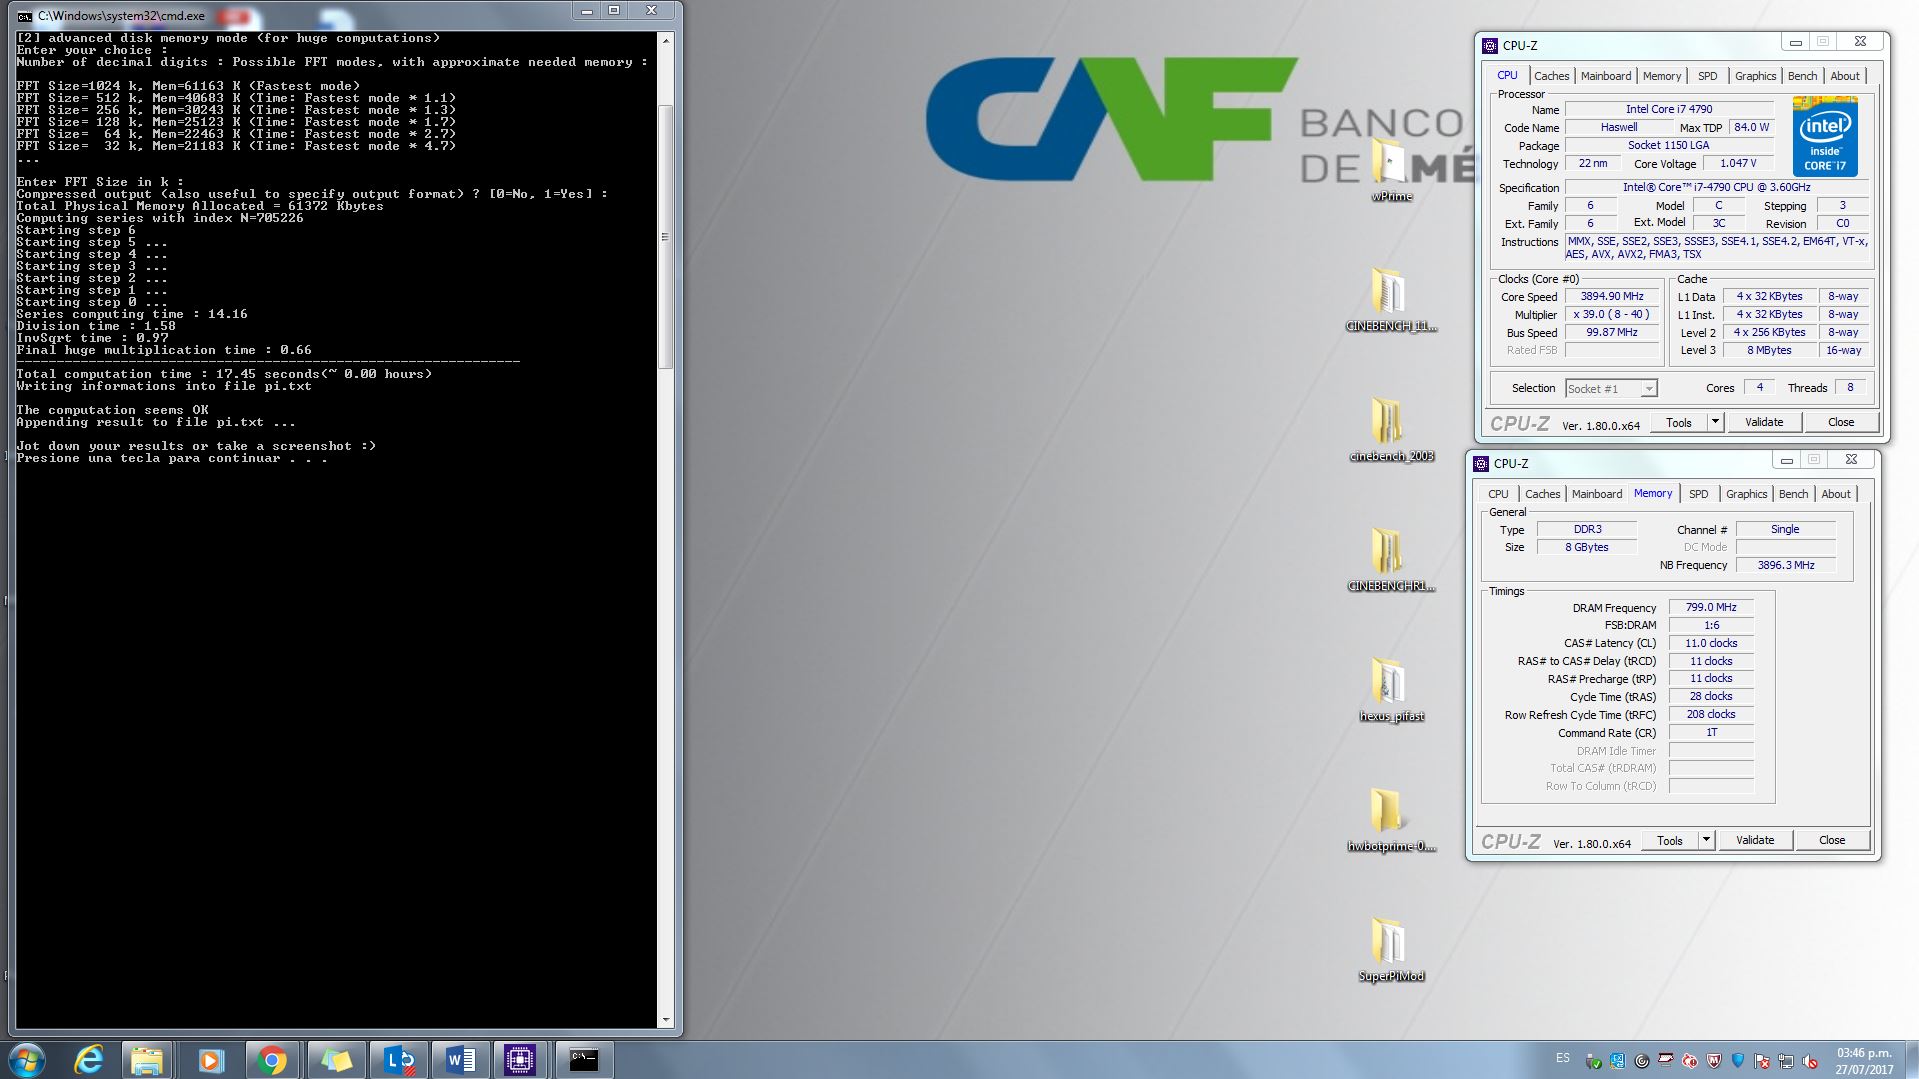Open the Windows Start menu

(x=28, y=1060)
